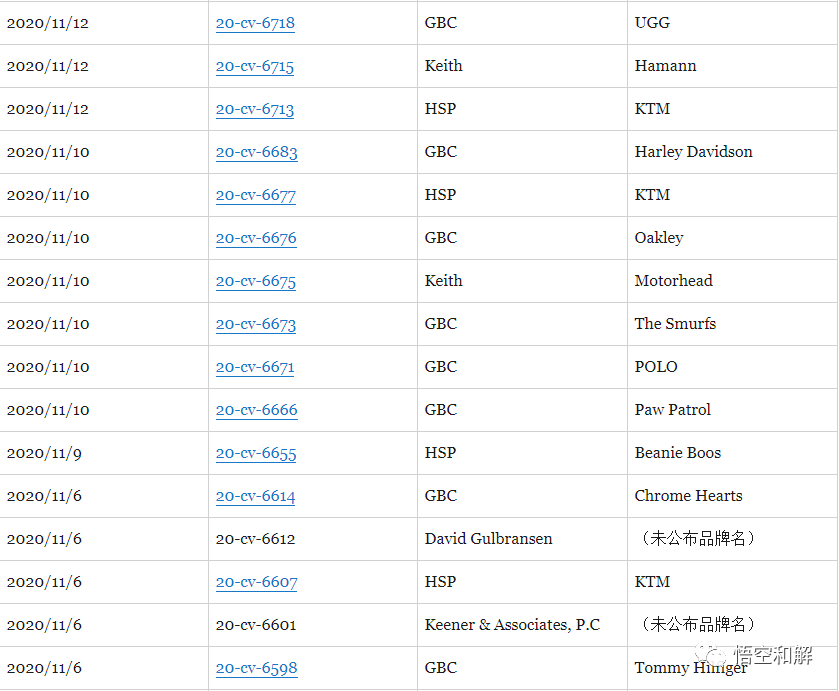The image size is (839, 691).
Task: Click GBC in the UGG row
Action: (x=440, y=22)
